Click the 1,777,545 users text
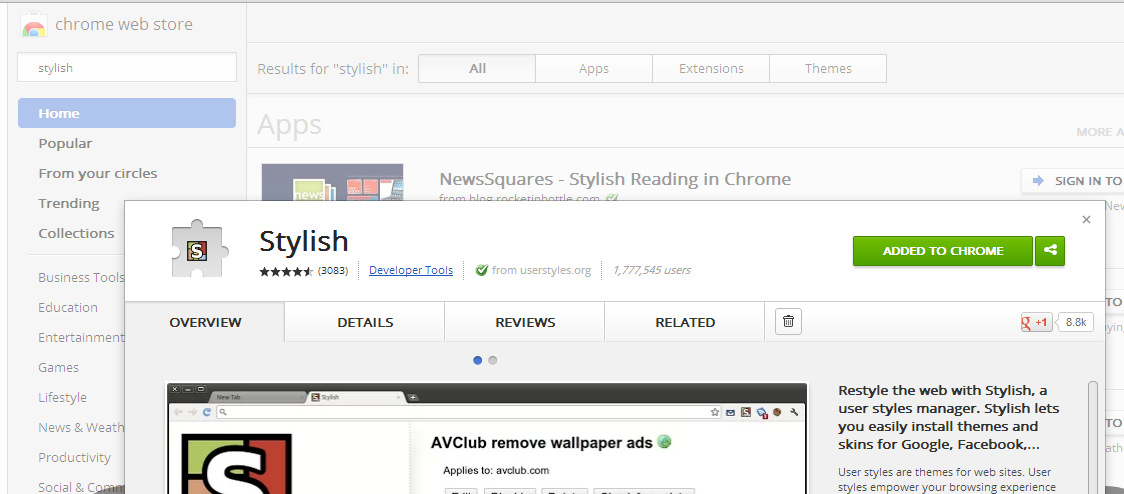This screenshot has width=1124, height=494. click(652, 270)
